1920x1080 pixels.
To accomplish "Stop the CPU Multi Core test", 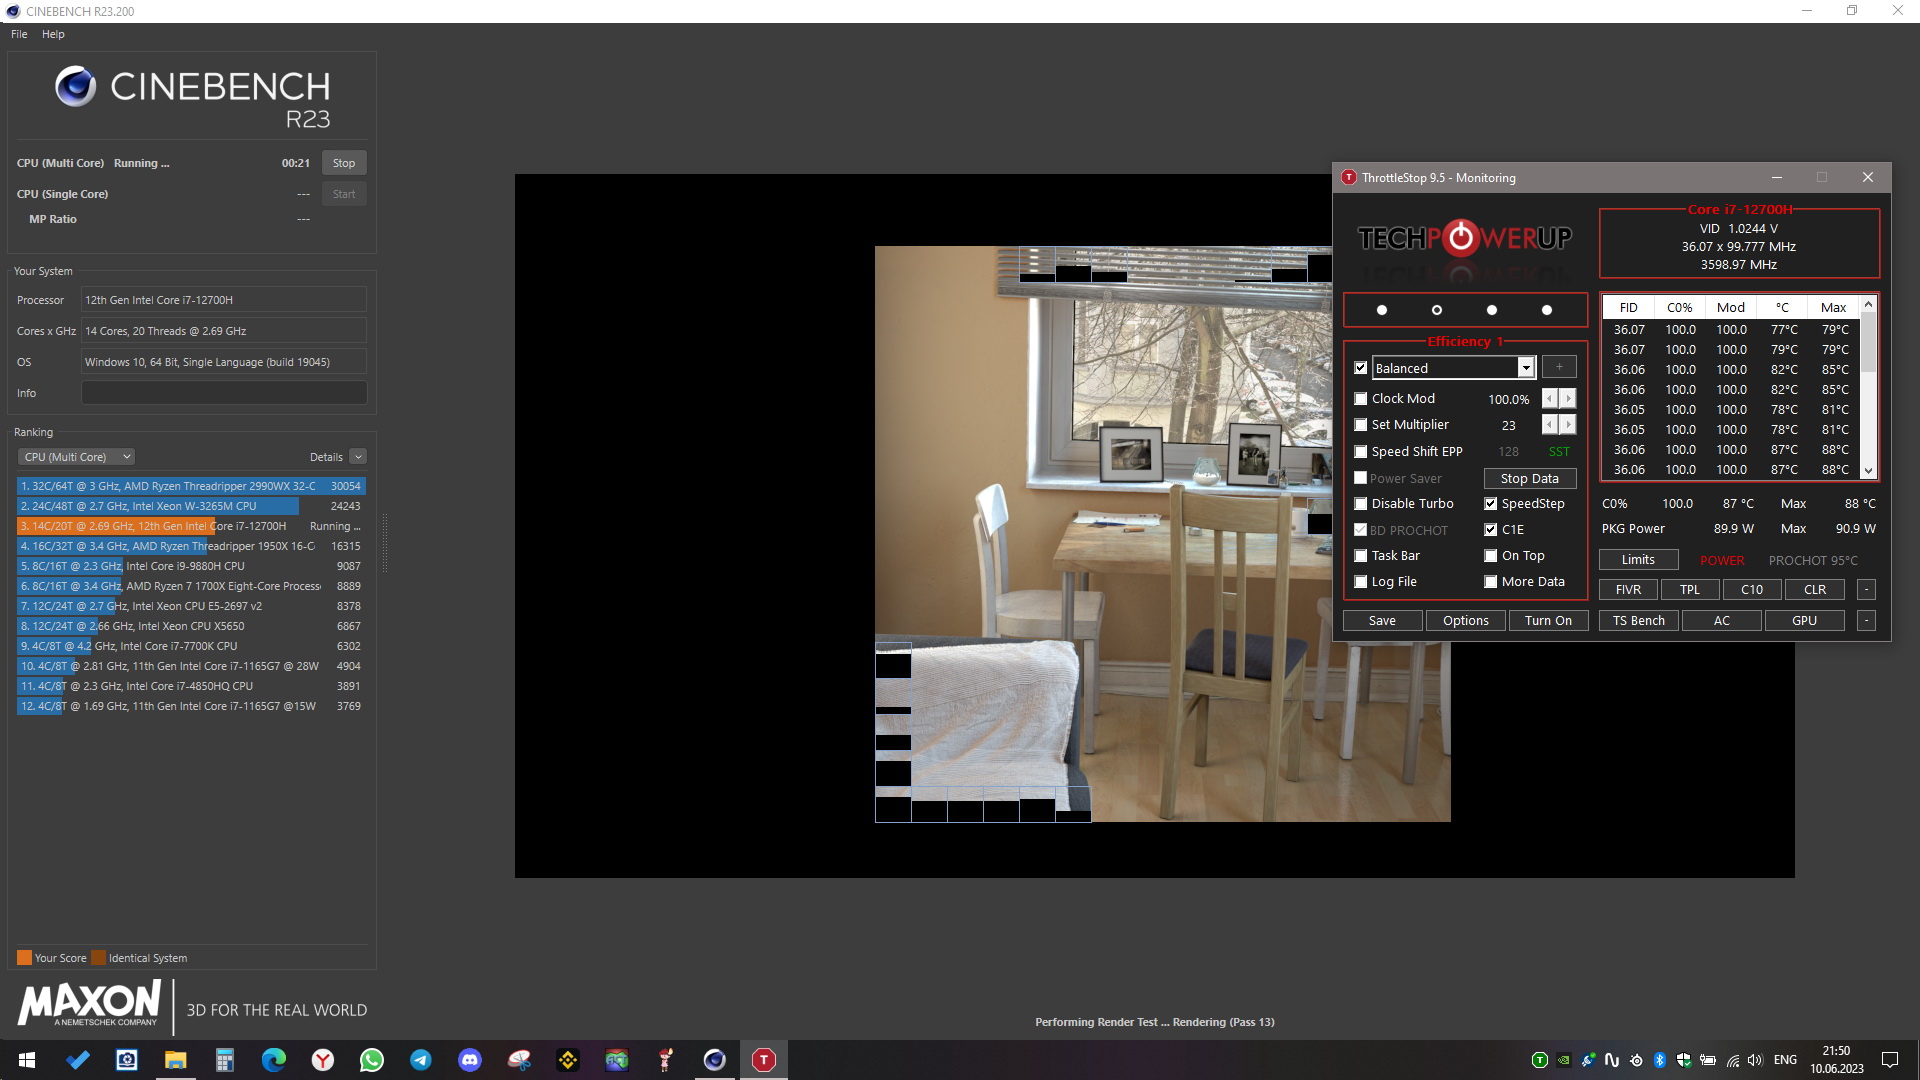I will tap(344, 163).
